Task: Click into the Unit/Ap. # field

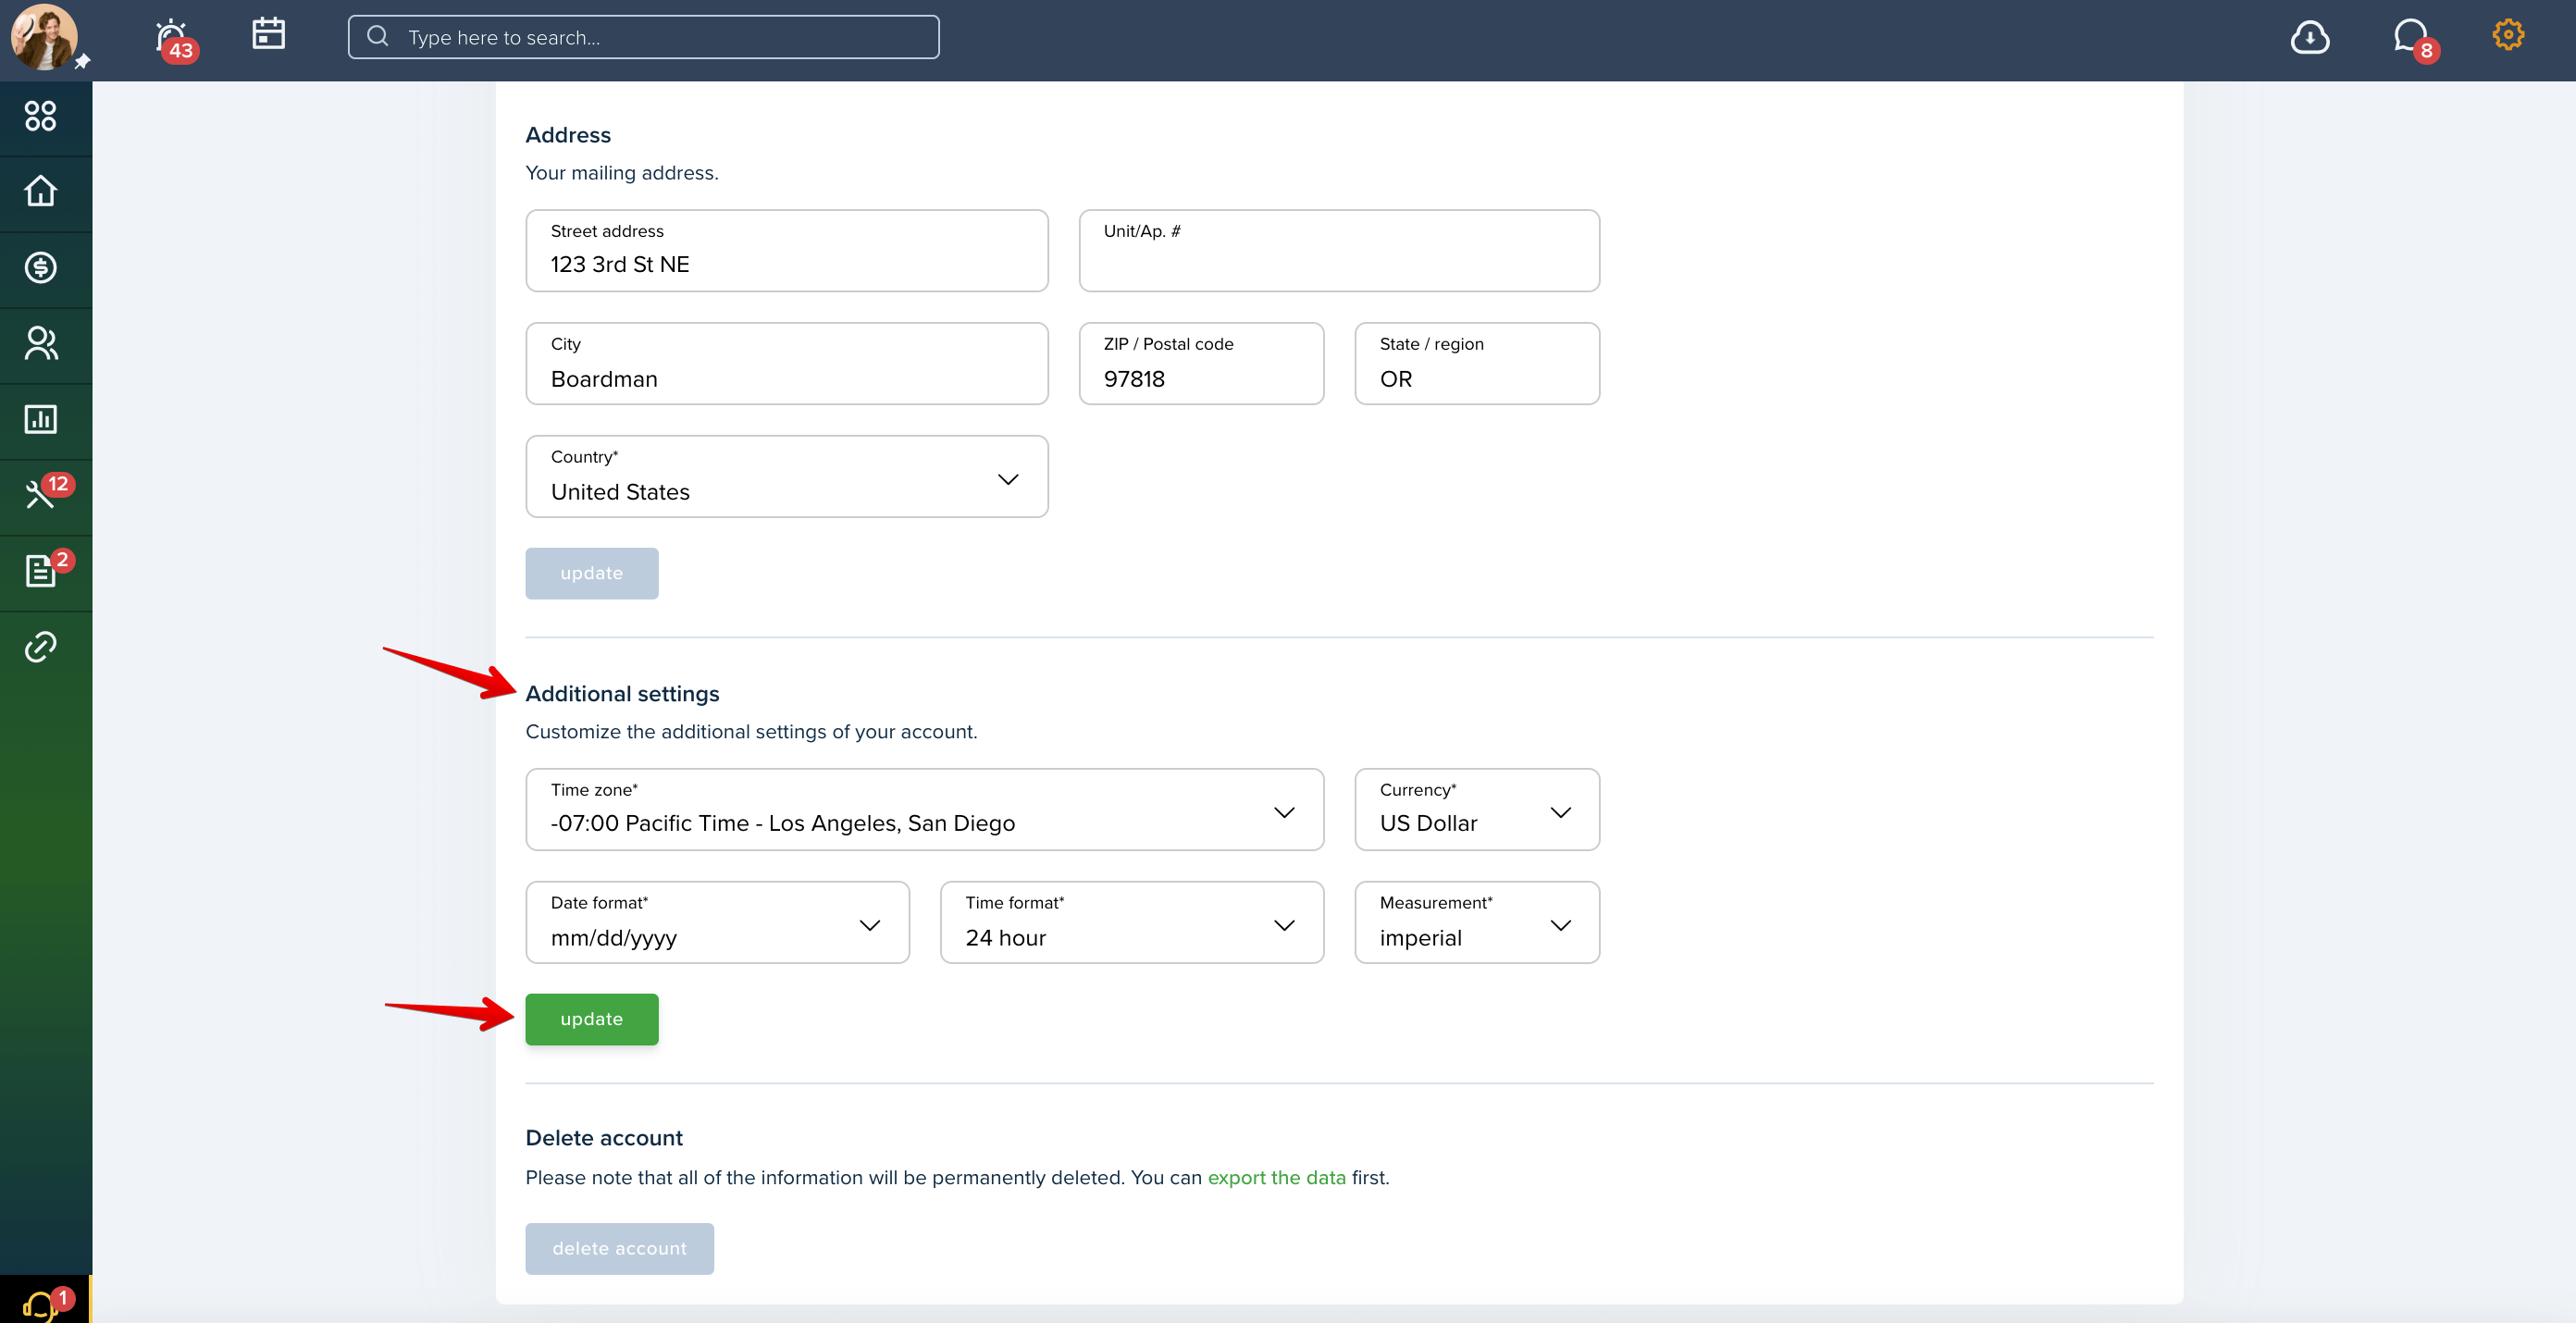Action: [1339, 251]
